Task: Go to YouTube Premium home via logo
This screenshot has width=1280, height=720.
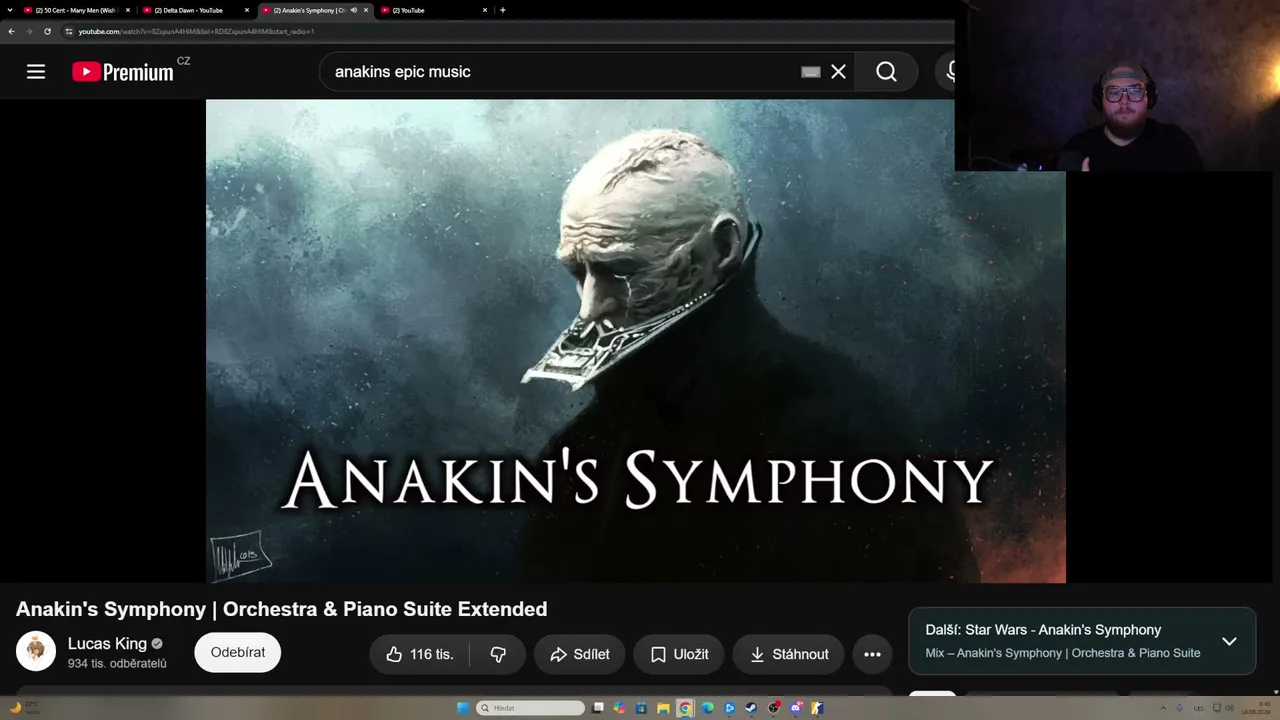Action: 123,71
